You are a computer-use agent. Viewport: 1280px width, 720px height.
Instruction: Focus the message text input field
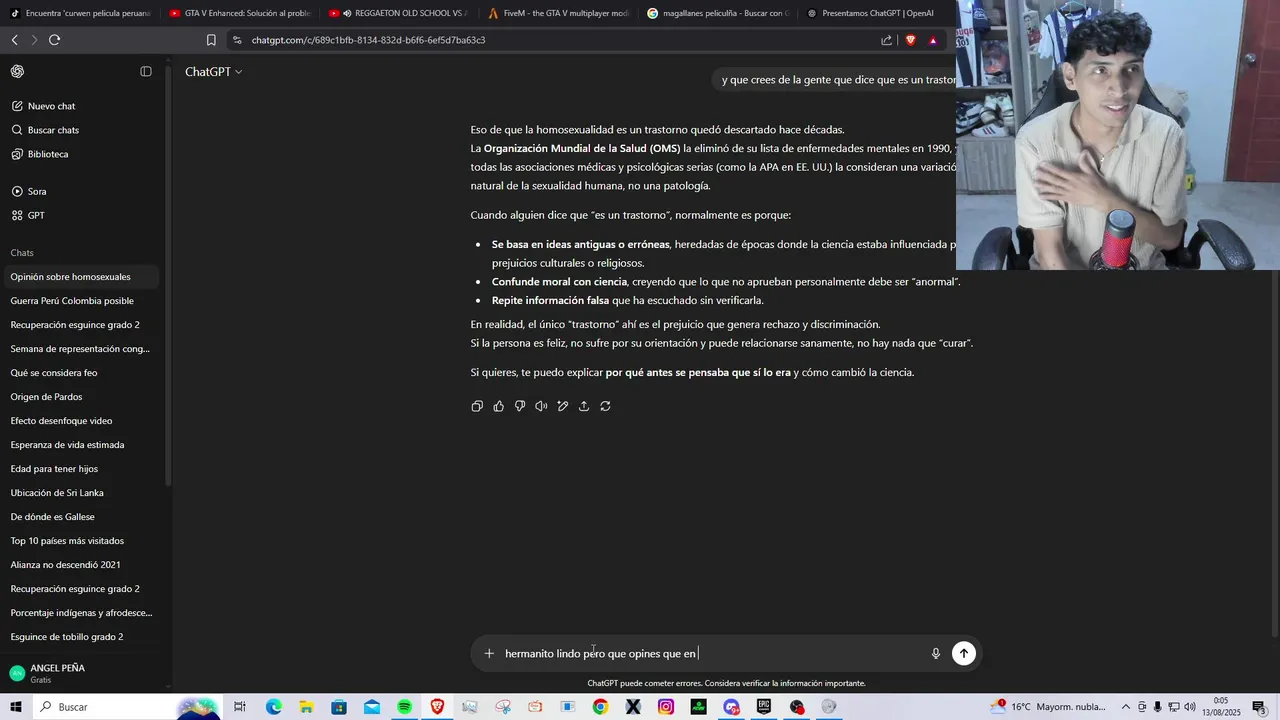click(710, 653)
